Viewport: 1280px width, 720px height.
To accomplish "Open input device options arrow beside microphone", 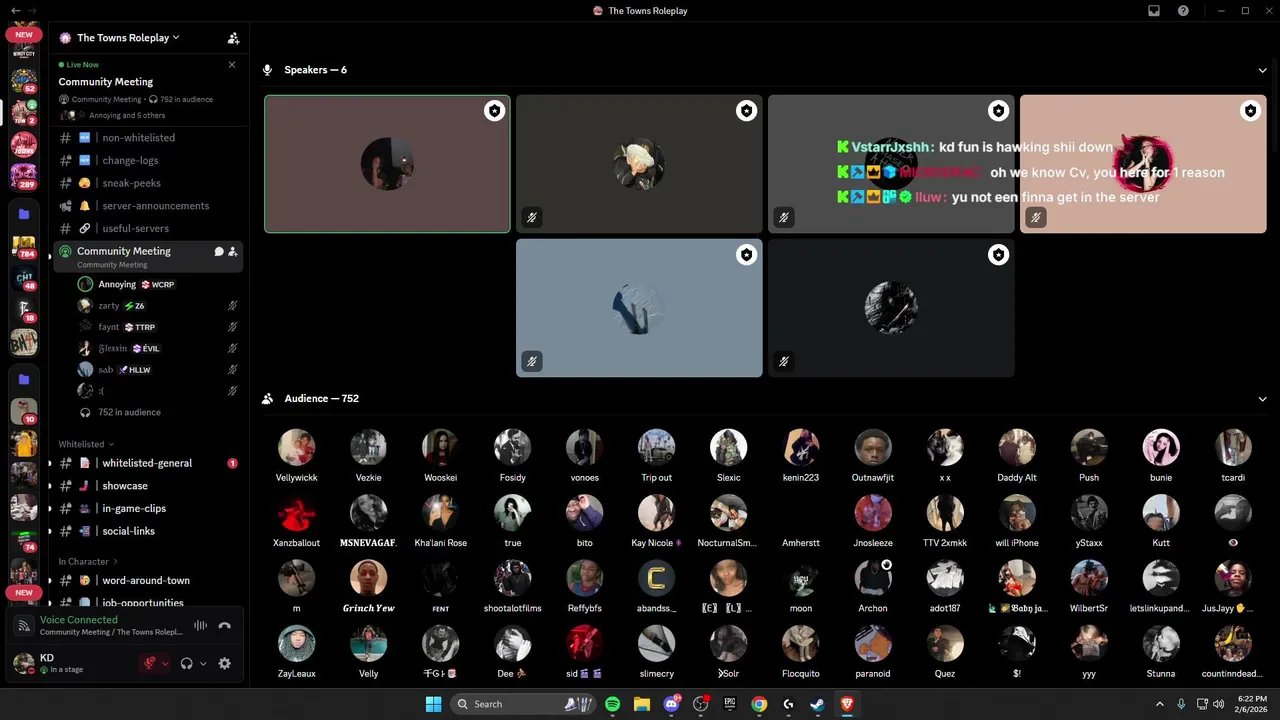I will coord(165,663).
